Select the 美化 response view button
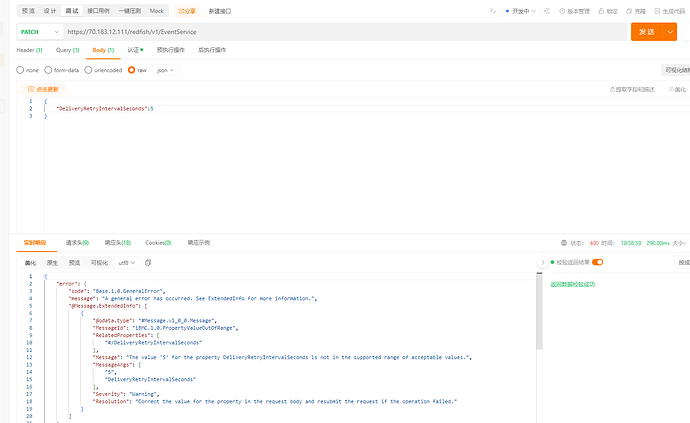The height and width of the screenshot is (423, 690). click(31, 263)
